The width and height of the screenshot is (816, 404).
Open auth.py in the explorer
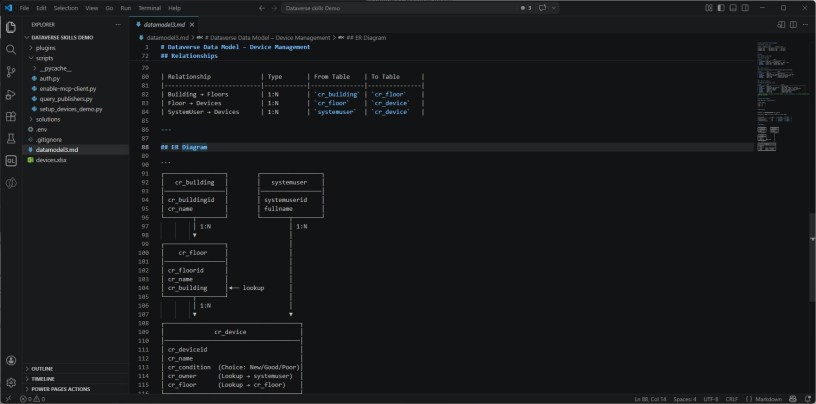(48, 78)
